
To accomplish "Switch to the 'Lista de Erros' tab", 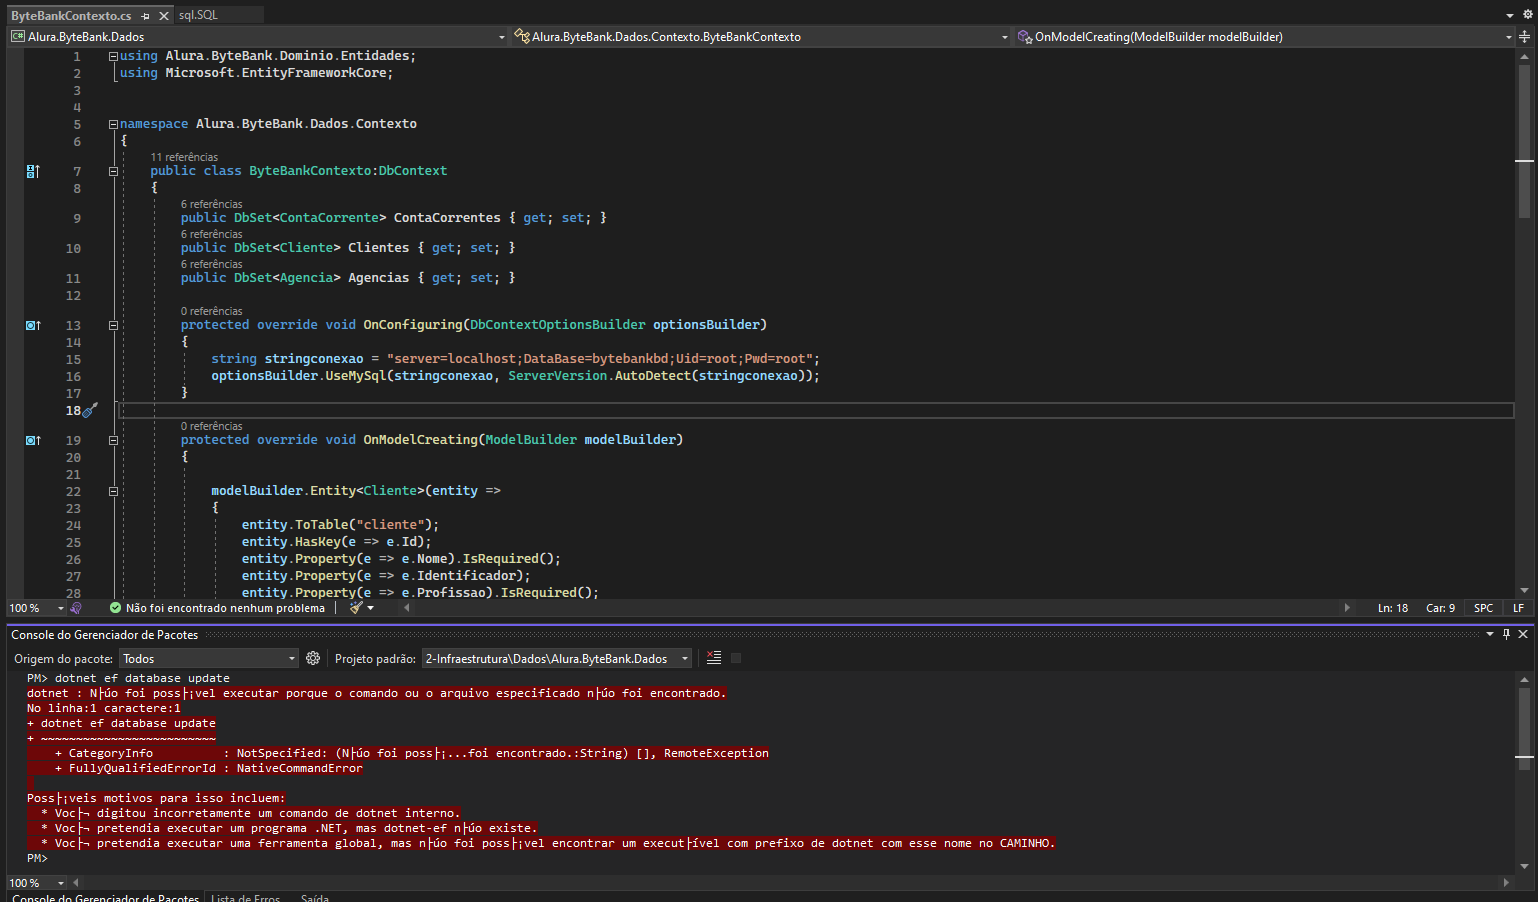I will pos(246,897).
